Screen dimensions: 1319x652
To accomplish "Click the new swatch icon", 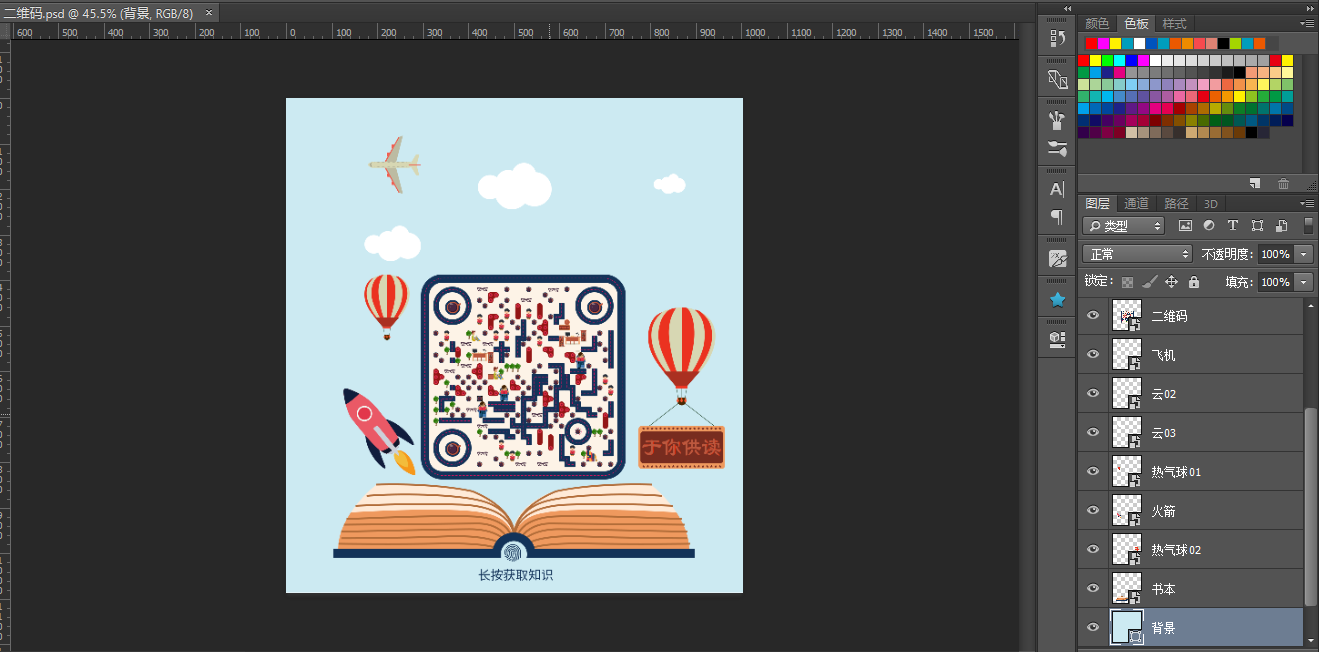I will [x=1256, y=183].
